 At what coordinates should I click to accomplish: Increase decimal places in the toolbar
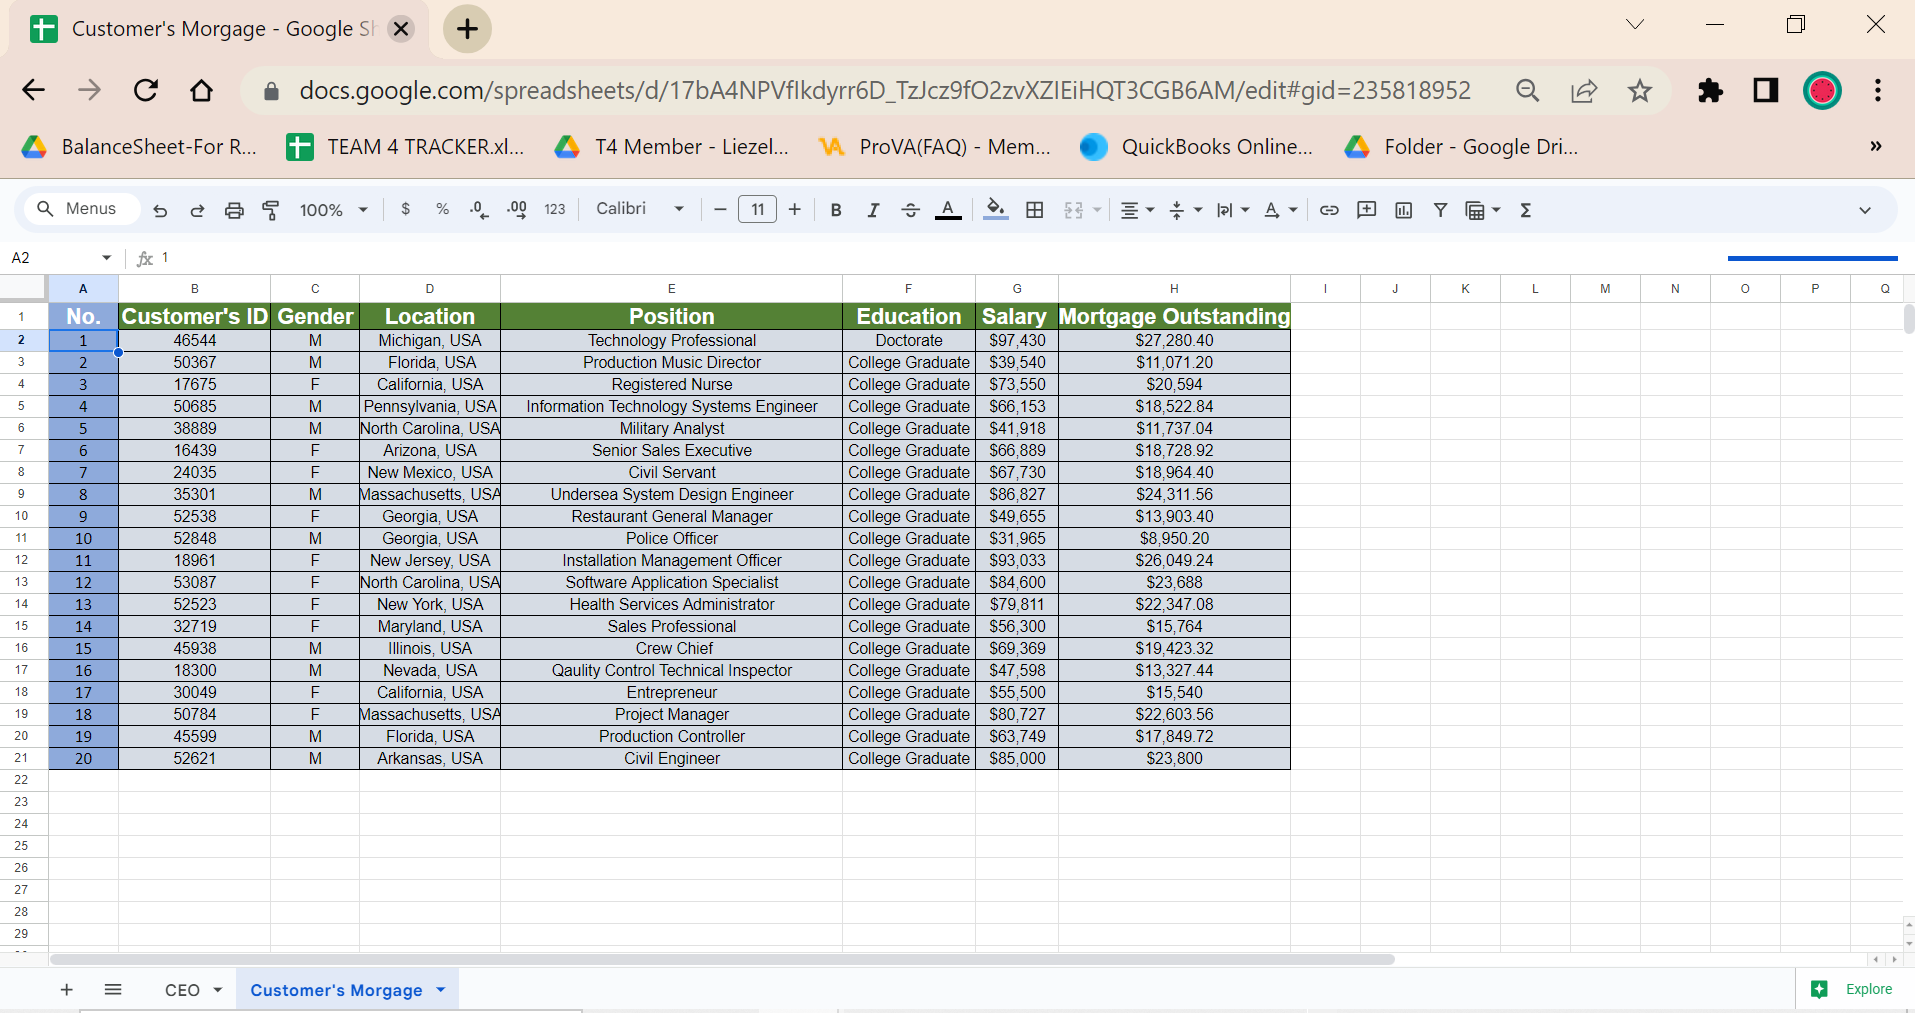(517, 210)
